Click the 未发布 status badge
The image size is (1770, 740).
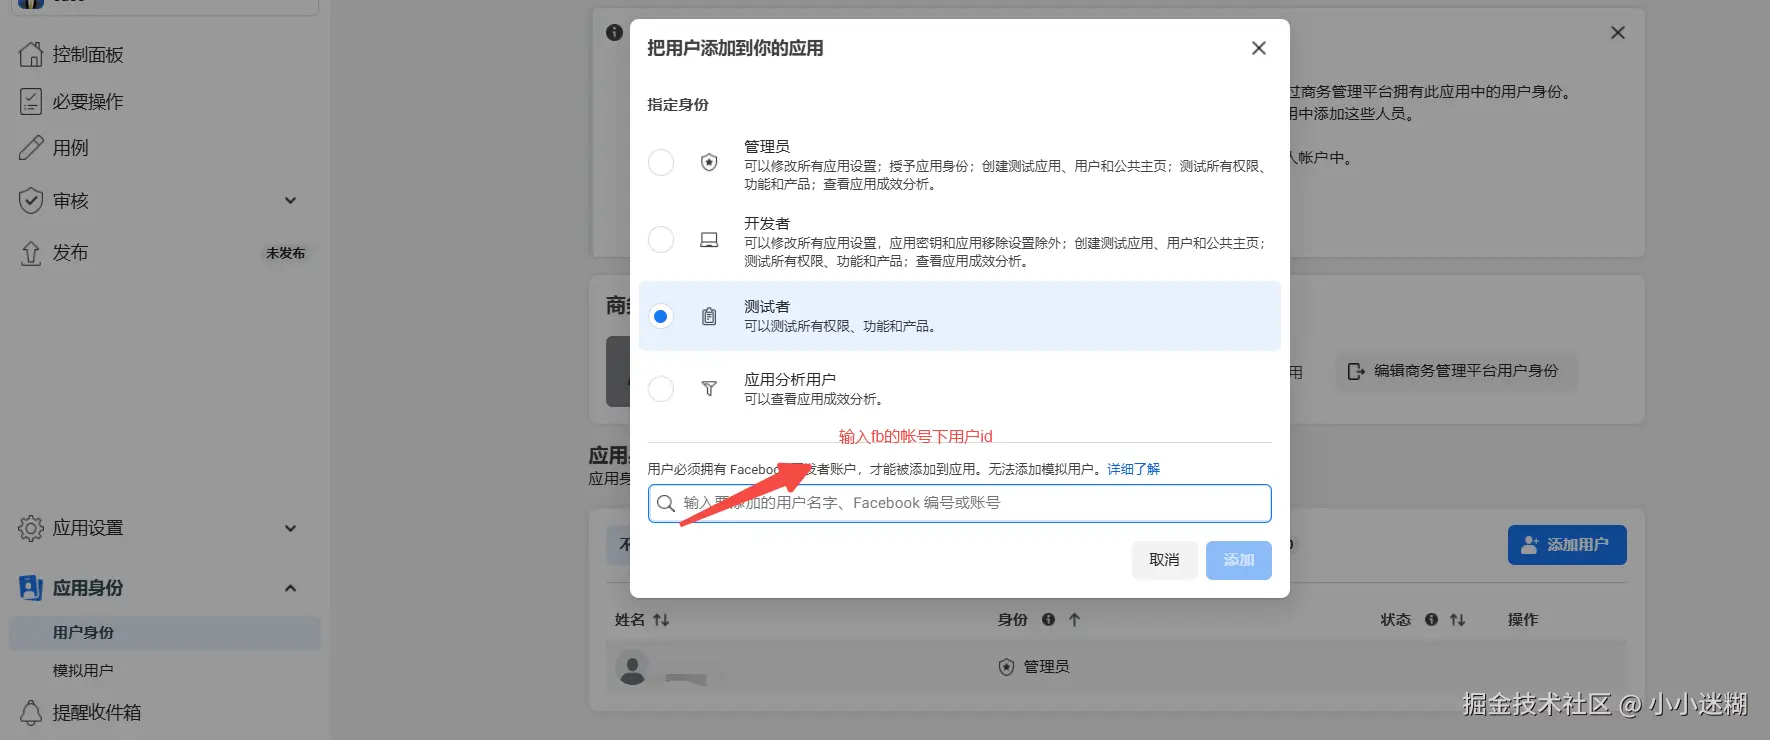(285, 253)
